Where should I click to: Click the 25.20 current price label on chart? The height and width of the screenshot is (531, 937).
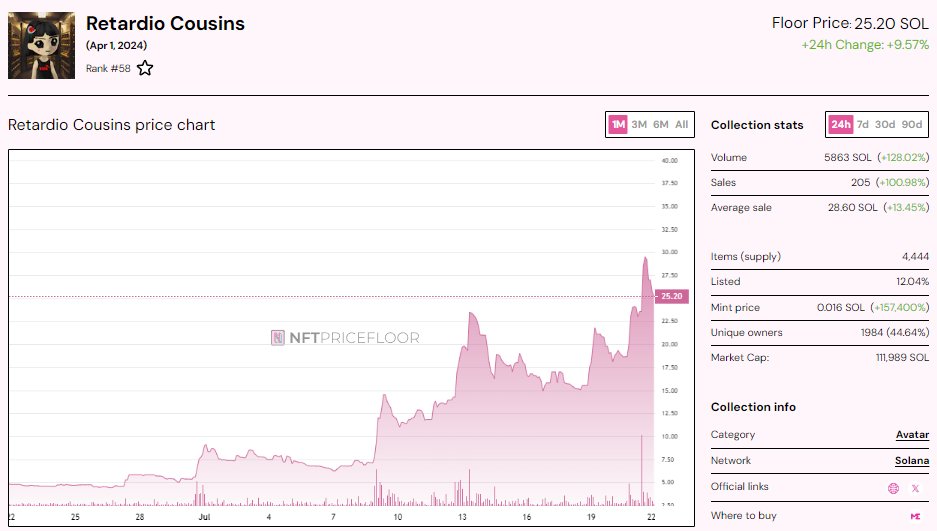(x=672, y=296)
